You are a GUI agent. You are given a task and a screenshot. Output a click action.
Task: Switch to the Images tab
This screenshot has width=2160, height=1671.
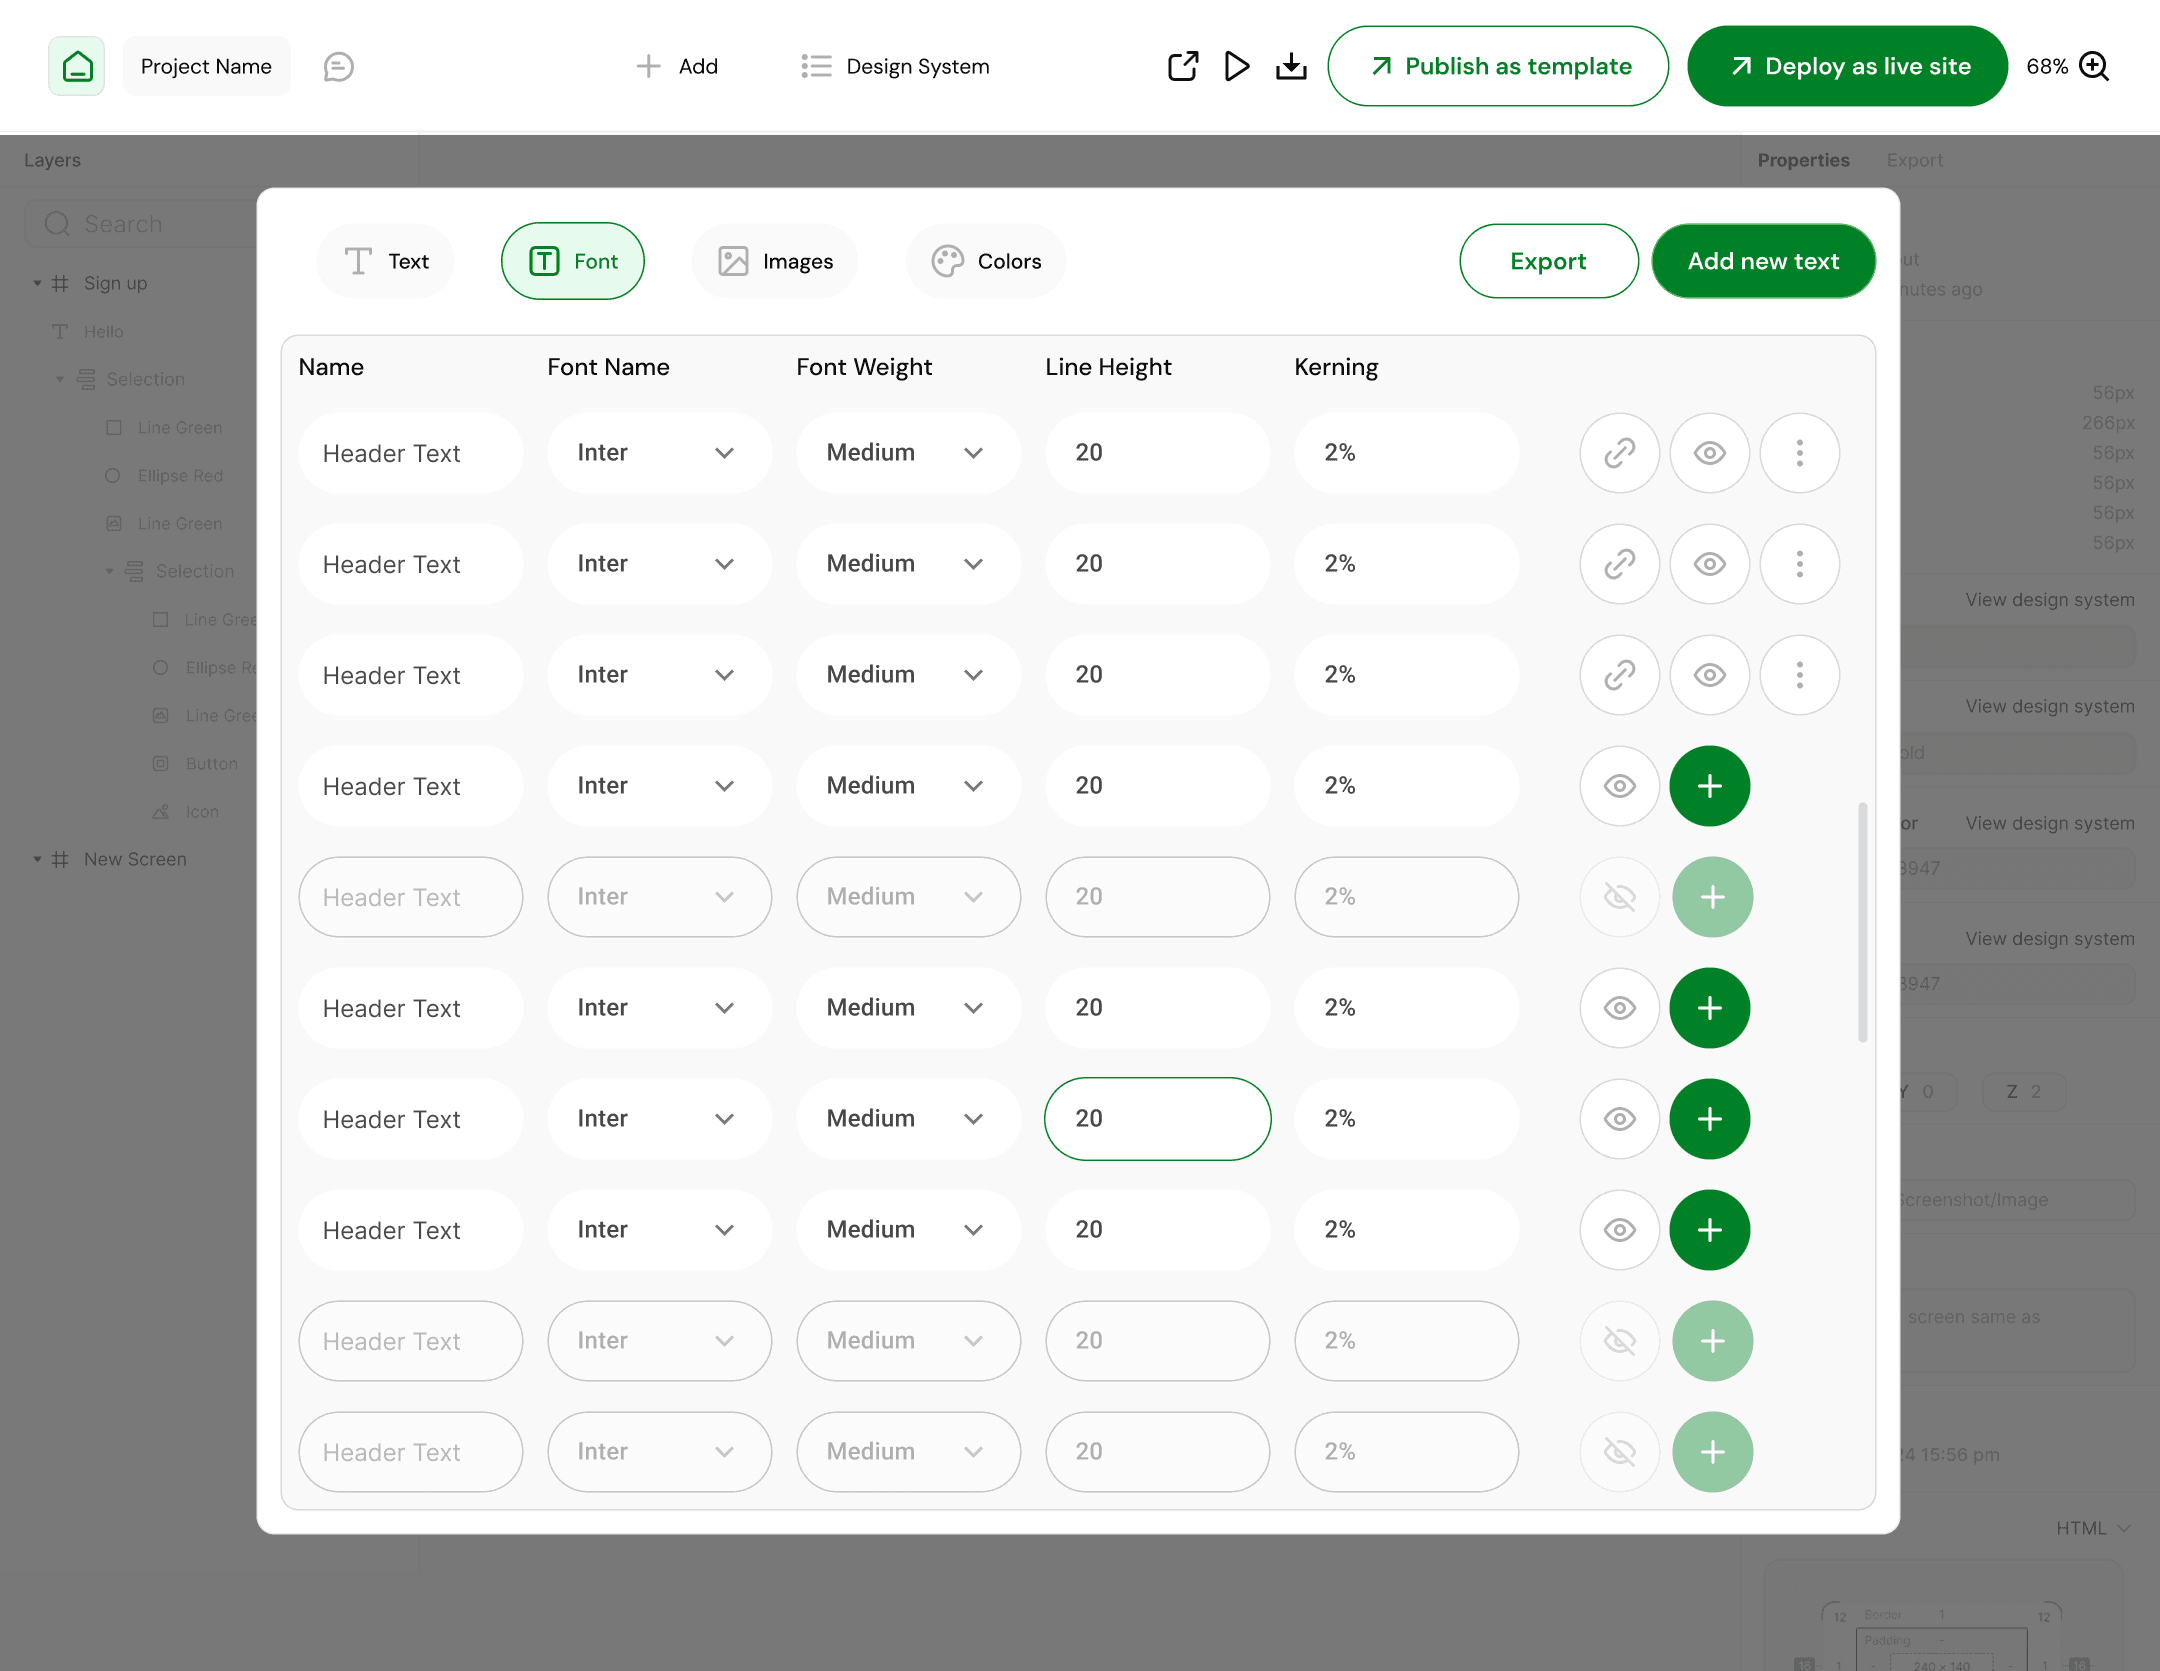pyautogui.click(x=775, y=261)
